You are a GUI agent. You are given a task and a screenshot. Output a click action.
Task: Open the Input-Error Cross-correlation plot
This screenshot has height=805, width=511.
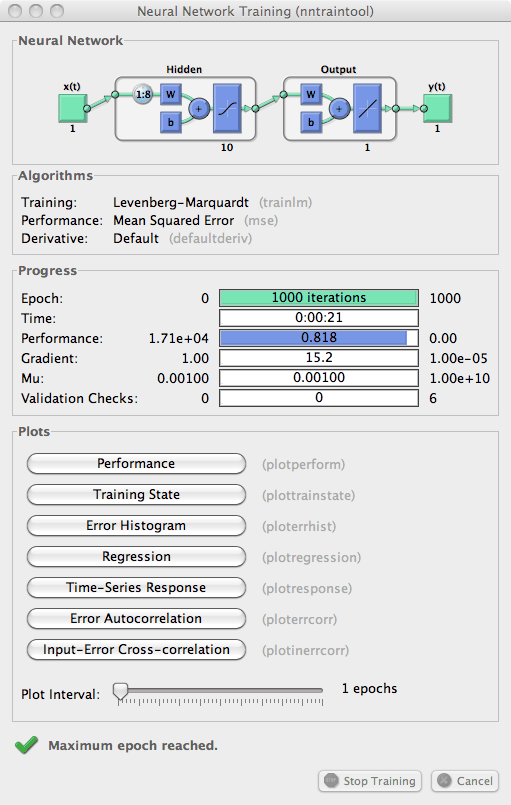coord(136,649)
